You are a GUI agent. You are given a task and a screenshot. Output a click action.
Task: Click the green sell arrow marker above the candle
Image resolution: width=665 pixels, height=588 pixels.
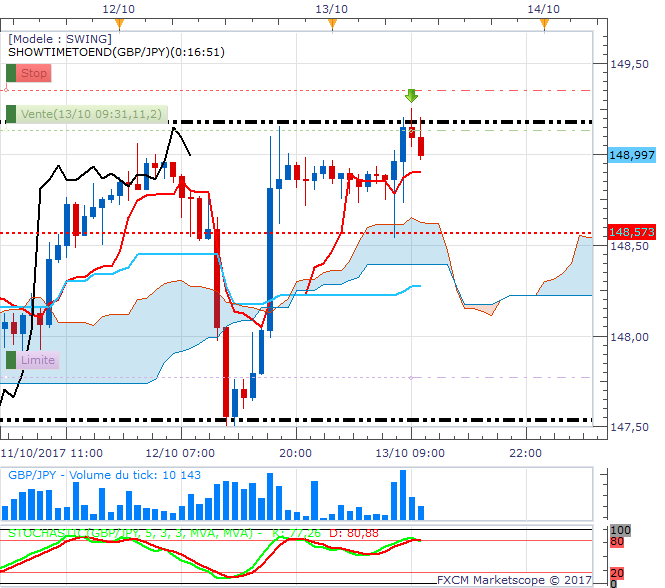point(411,96)
